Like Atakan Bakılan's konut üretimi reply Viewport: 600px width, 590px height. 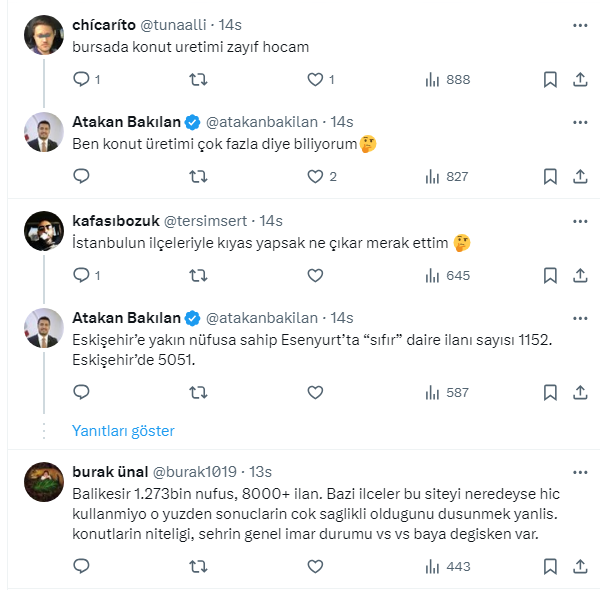point(315,176)
